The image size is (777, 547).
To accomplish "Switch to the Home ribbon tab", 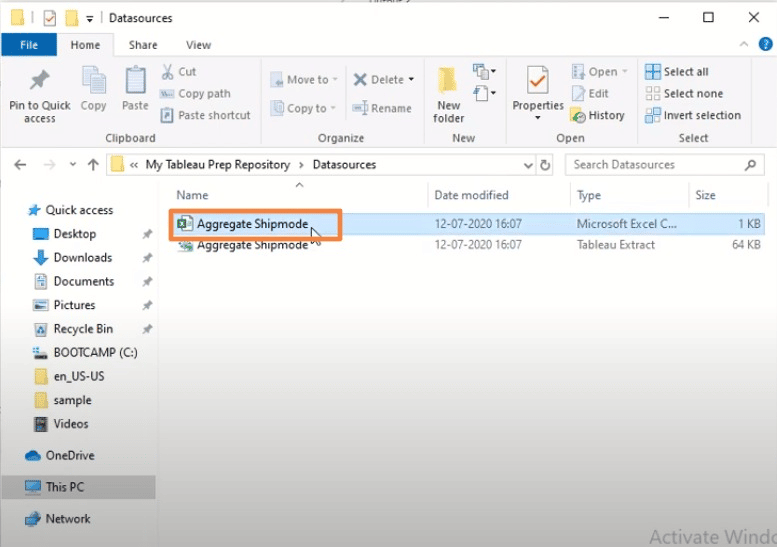I will point(85,45).
